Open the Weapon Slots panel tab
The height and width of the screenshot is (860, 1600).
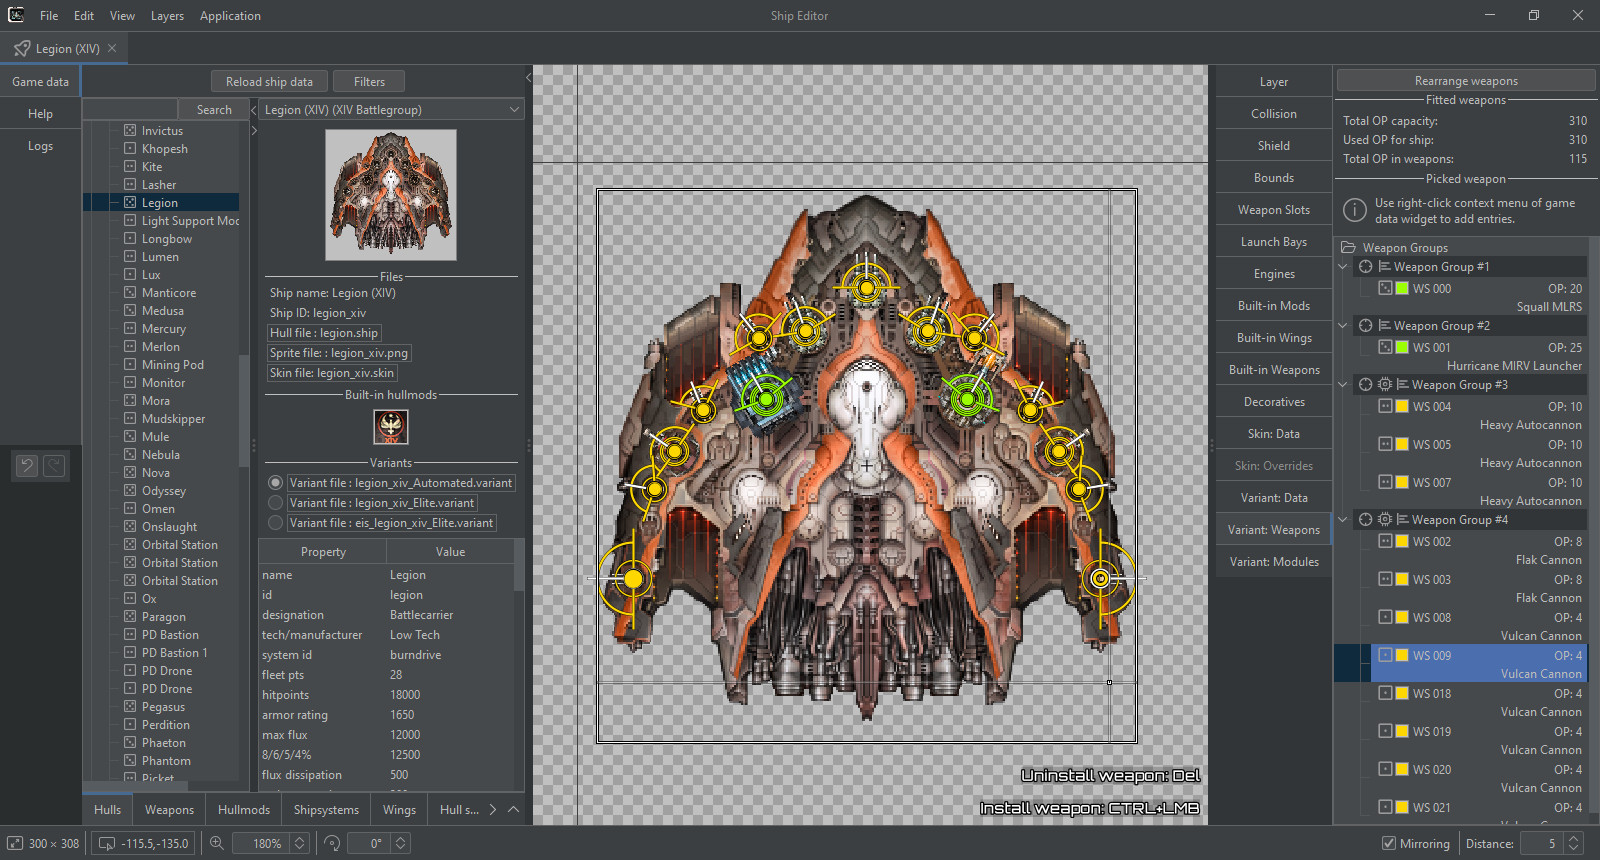(x=1273, y=209)
